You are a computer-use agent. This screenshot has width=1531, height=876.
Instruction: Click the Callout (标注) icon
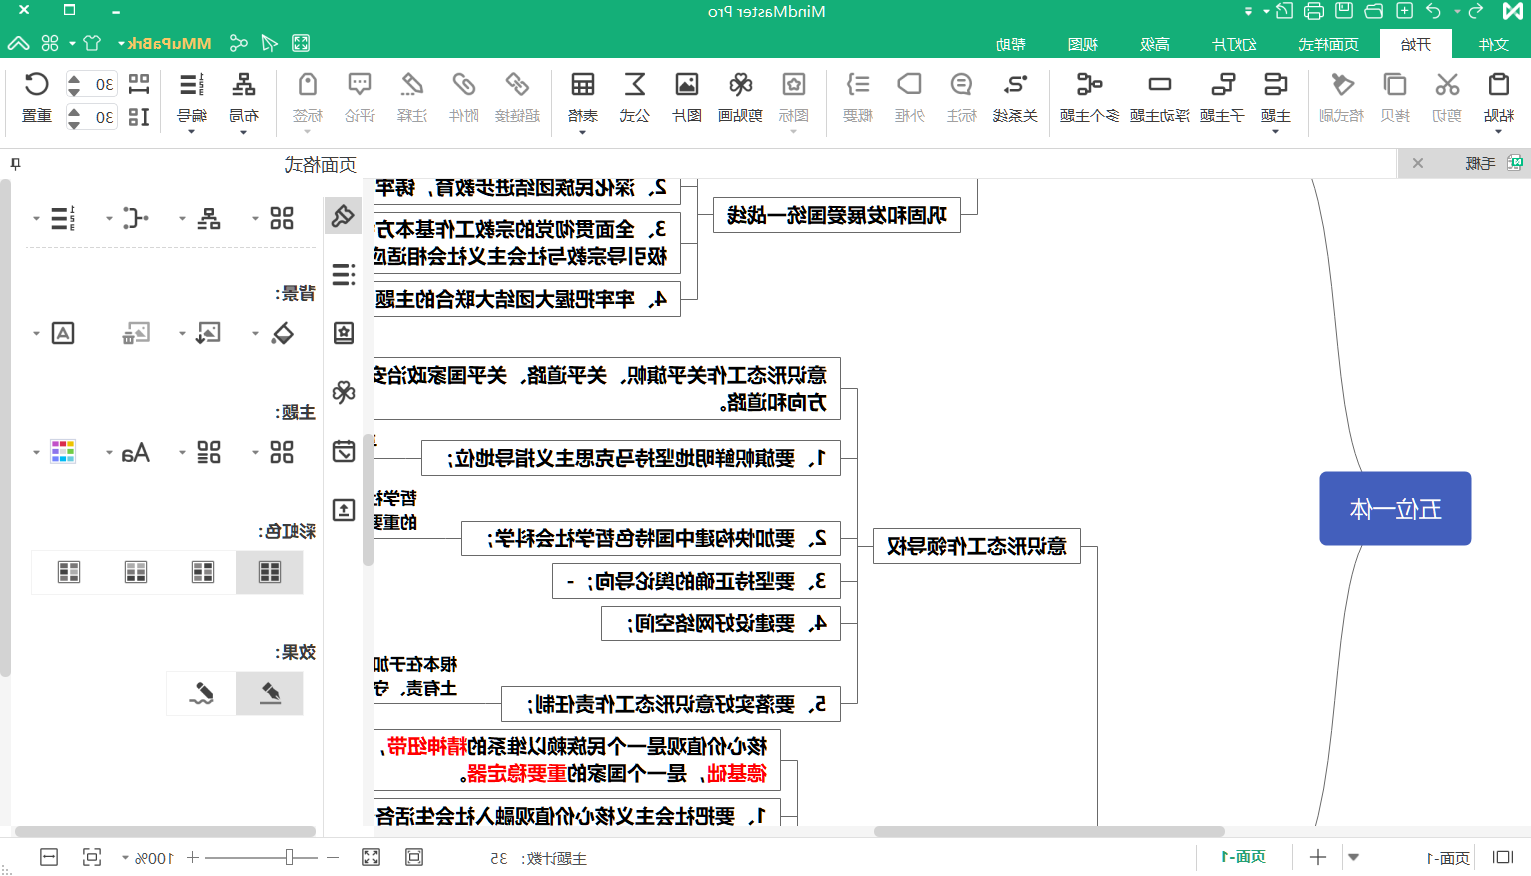pyautogui.click(x=961, y=85)
